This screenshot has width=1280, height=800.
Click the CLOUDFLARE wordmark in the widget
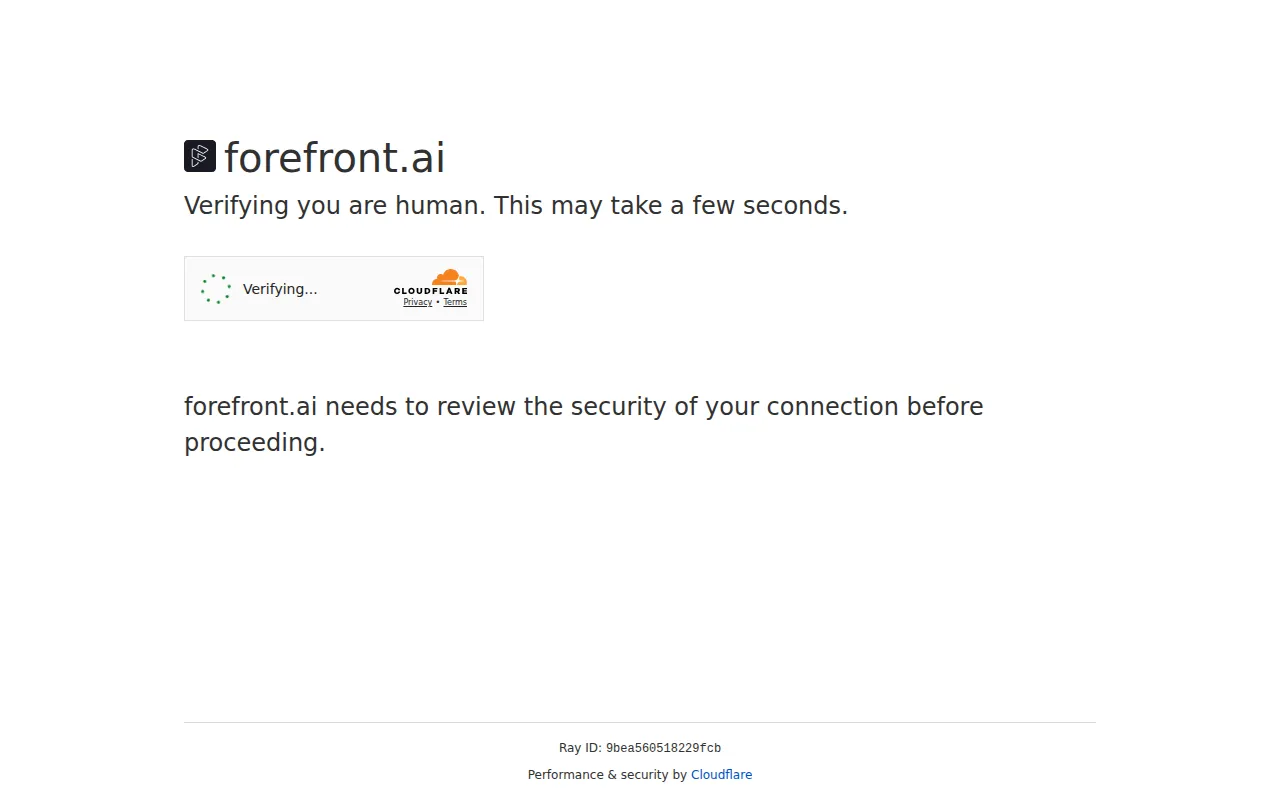point(431,291)
